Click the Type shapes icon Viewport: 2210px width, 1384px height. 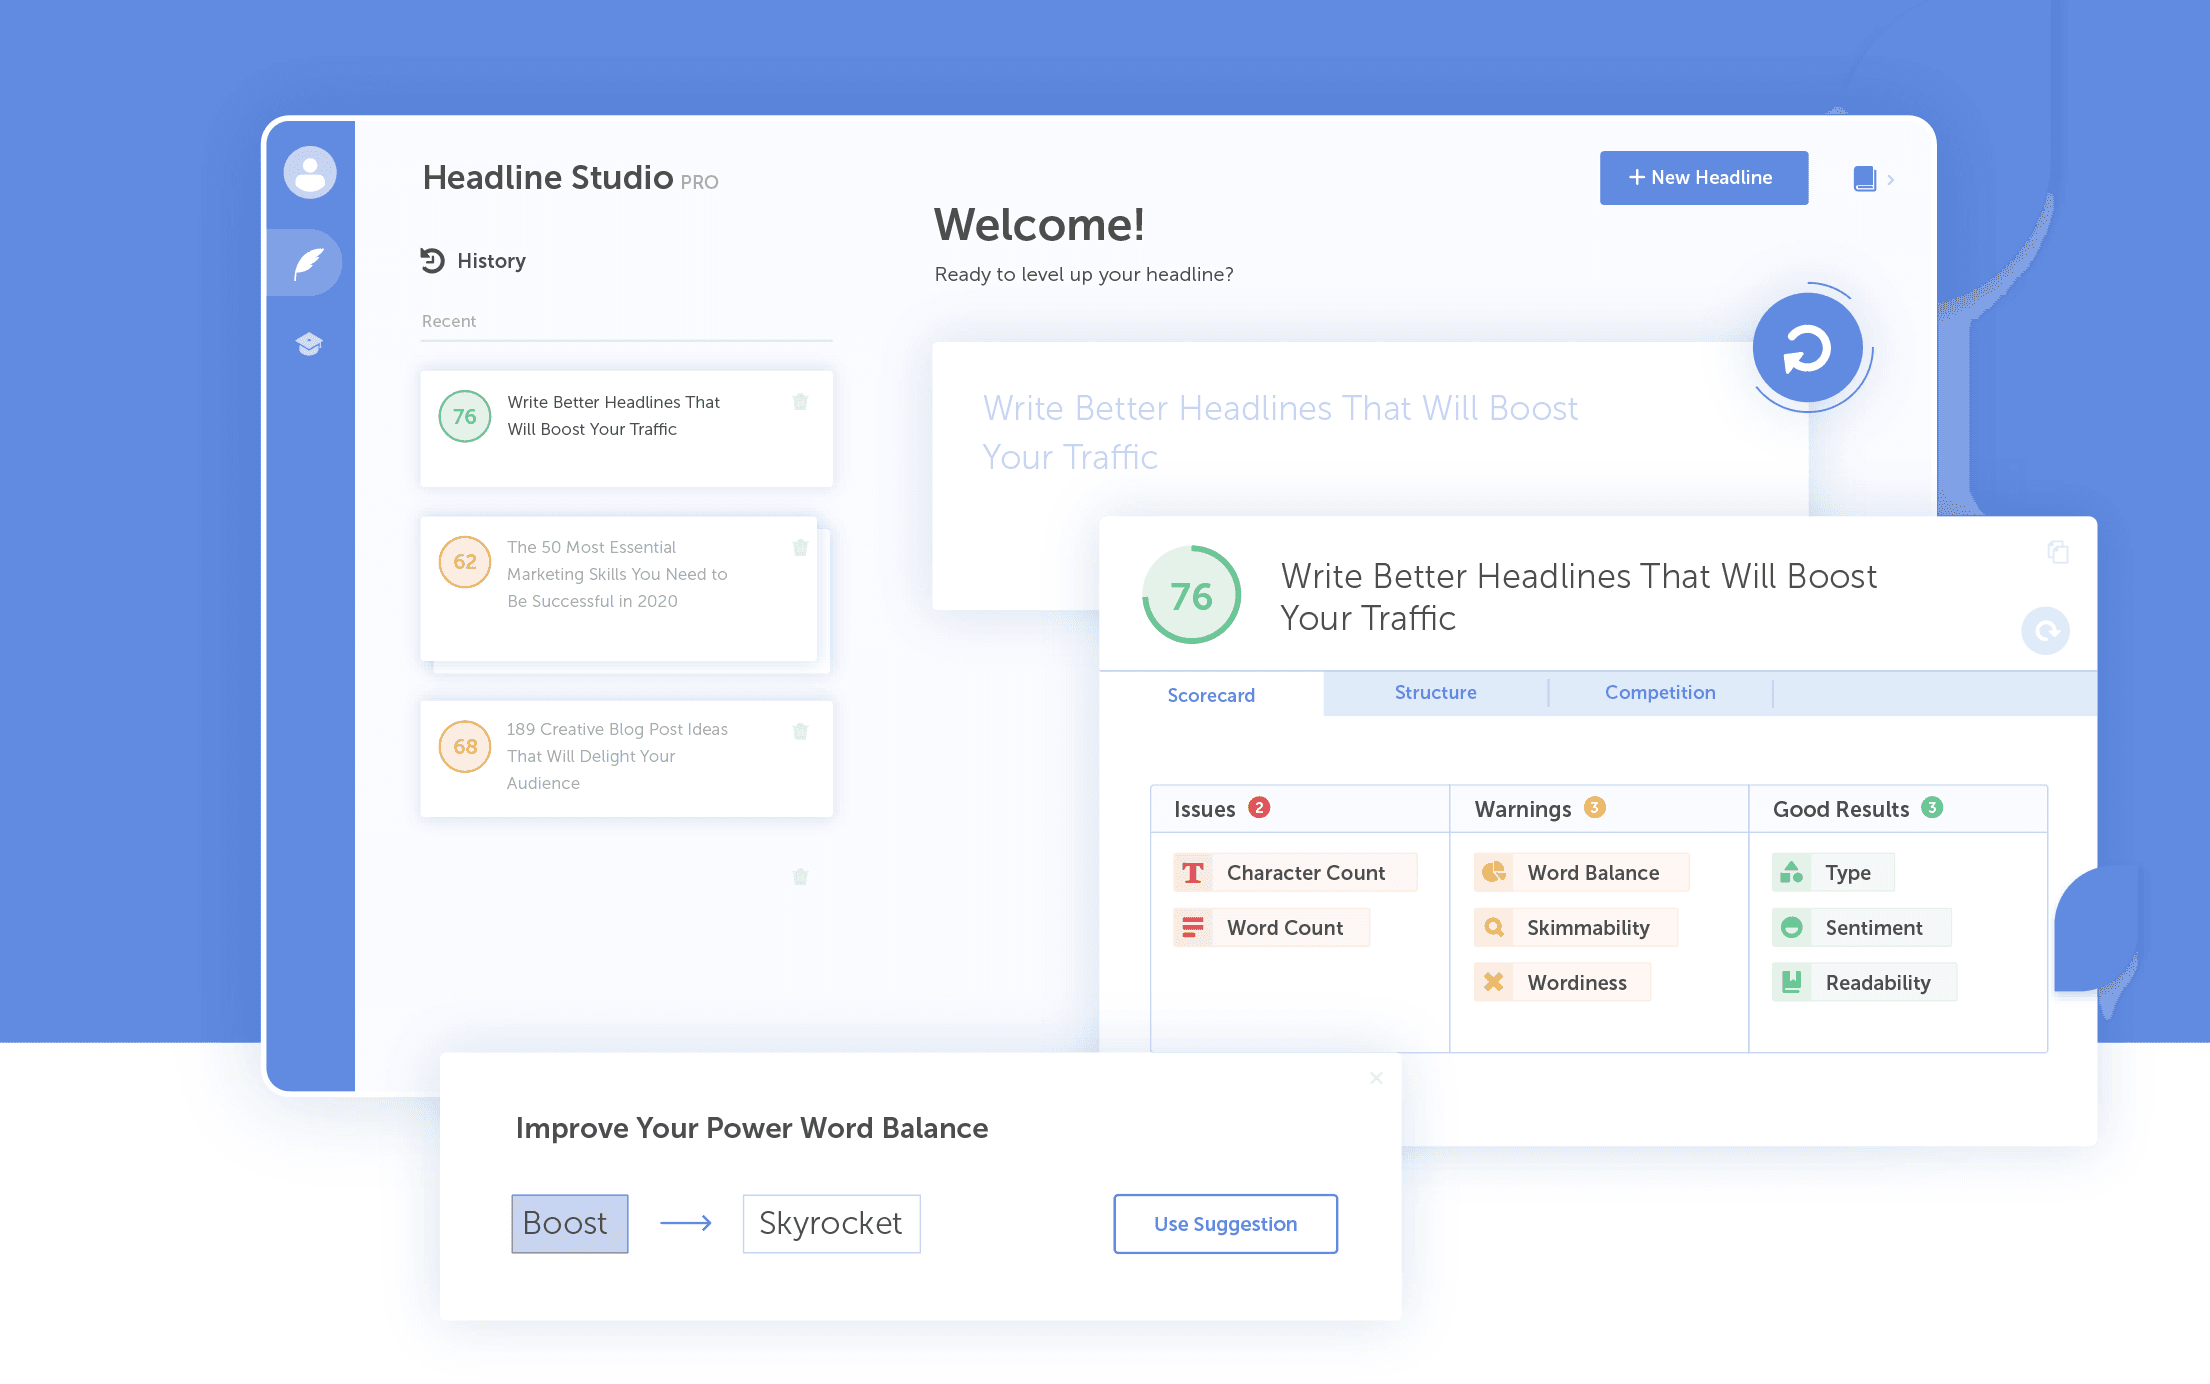pos(1792,872)
